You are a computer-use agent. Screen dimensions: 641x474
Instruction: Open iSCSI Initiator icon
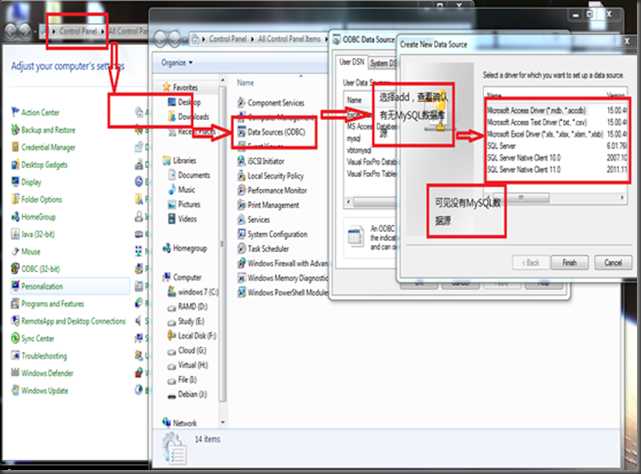coord(242,161)
